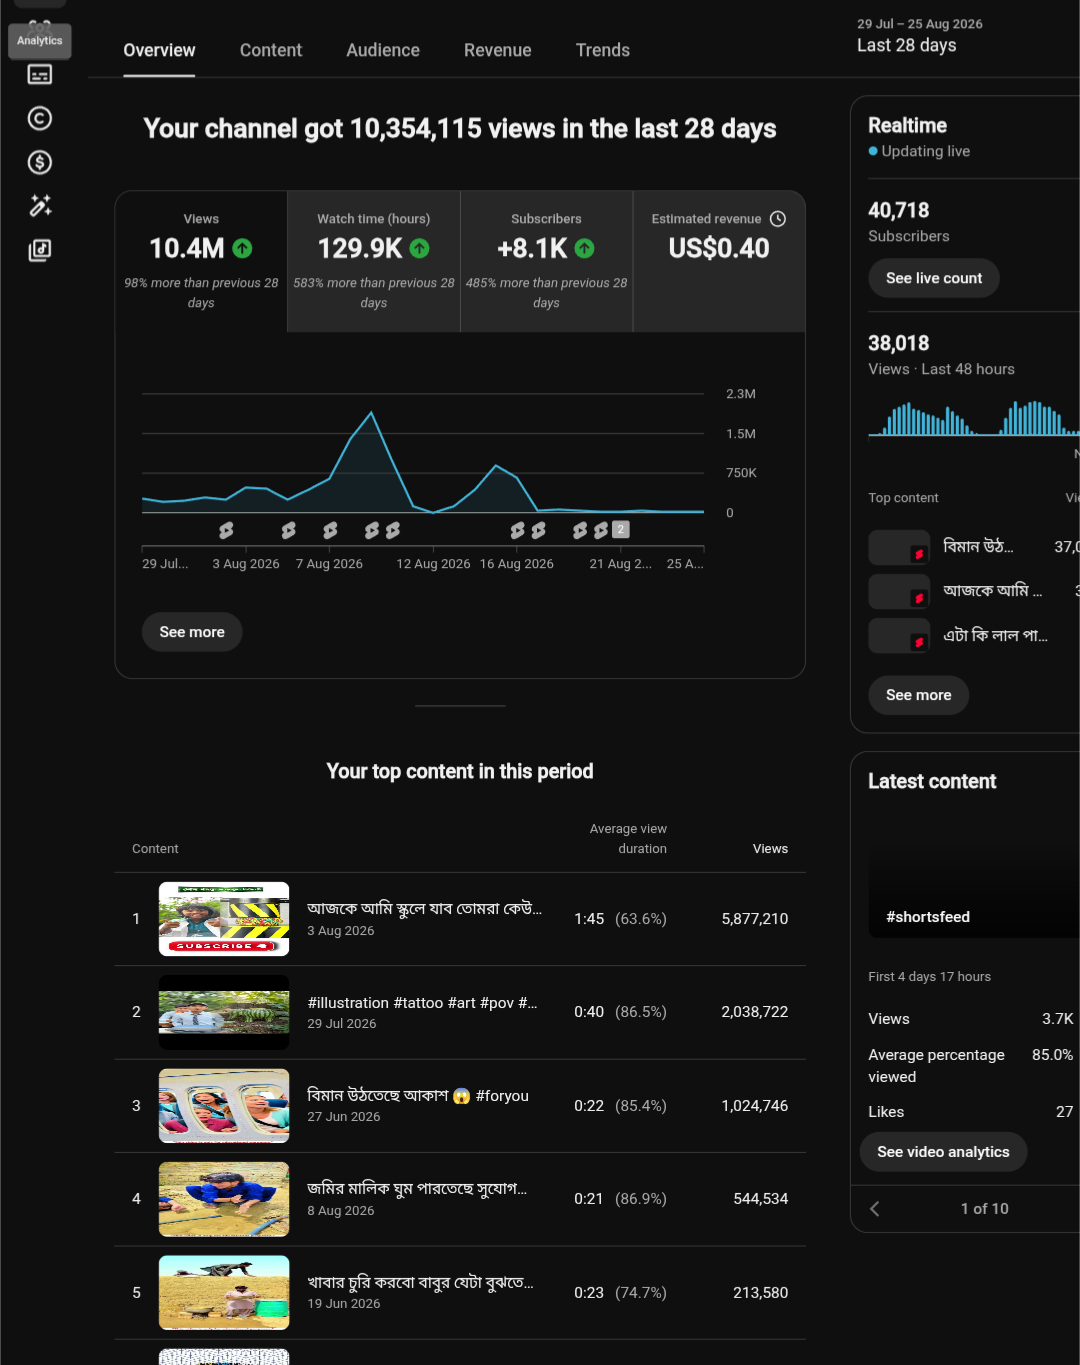Screen dimensions: 1080x1365
Task: Go to previous latest content item
Action: (875, 1209)
